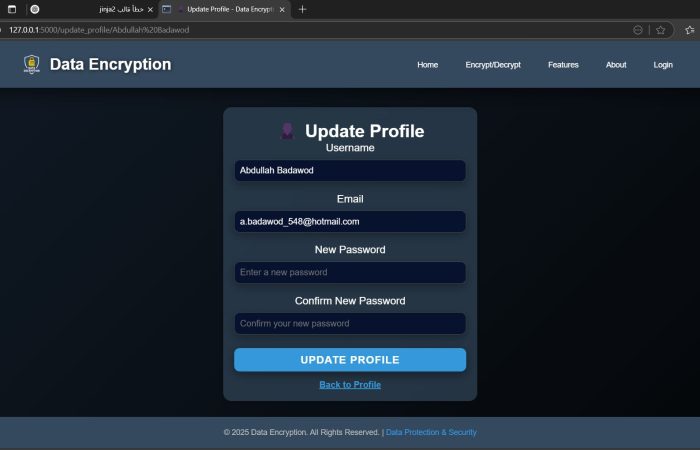The width and height of the screenshot is (700, 450).
Task: Follow the Back to Profile link
Action: 350,385
